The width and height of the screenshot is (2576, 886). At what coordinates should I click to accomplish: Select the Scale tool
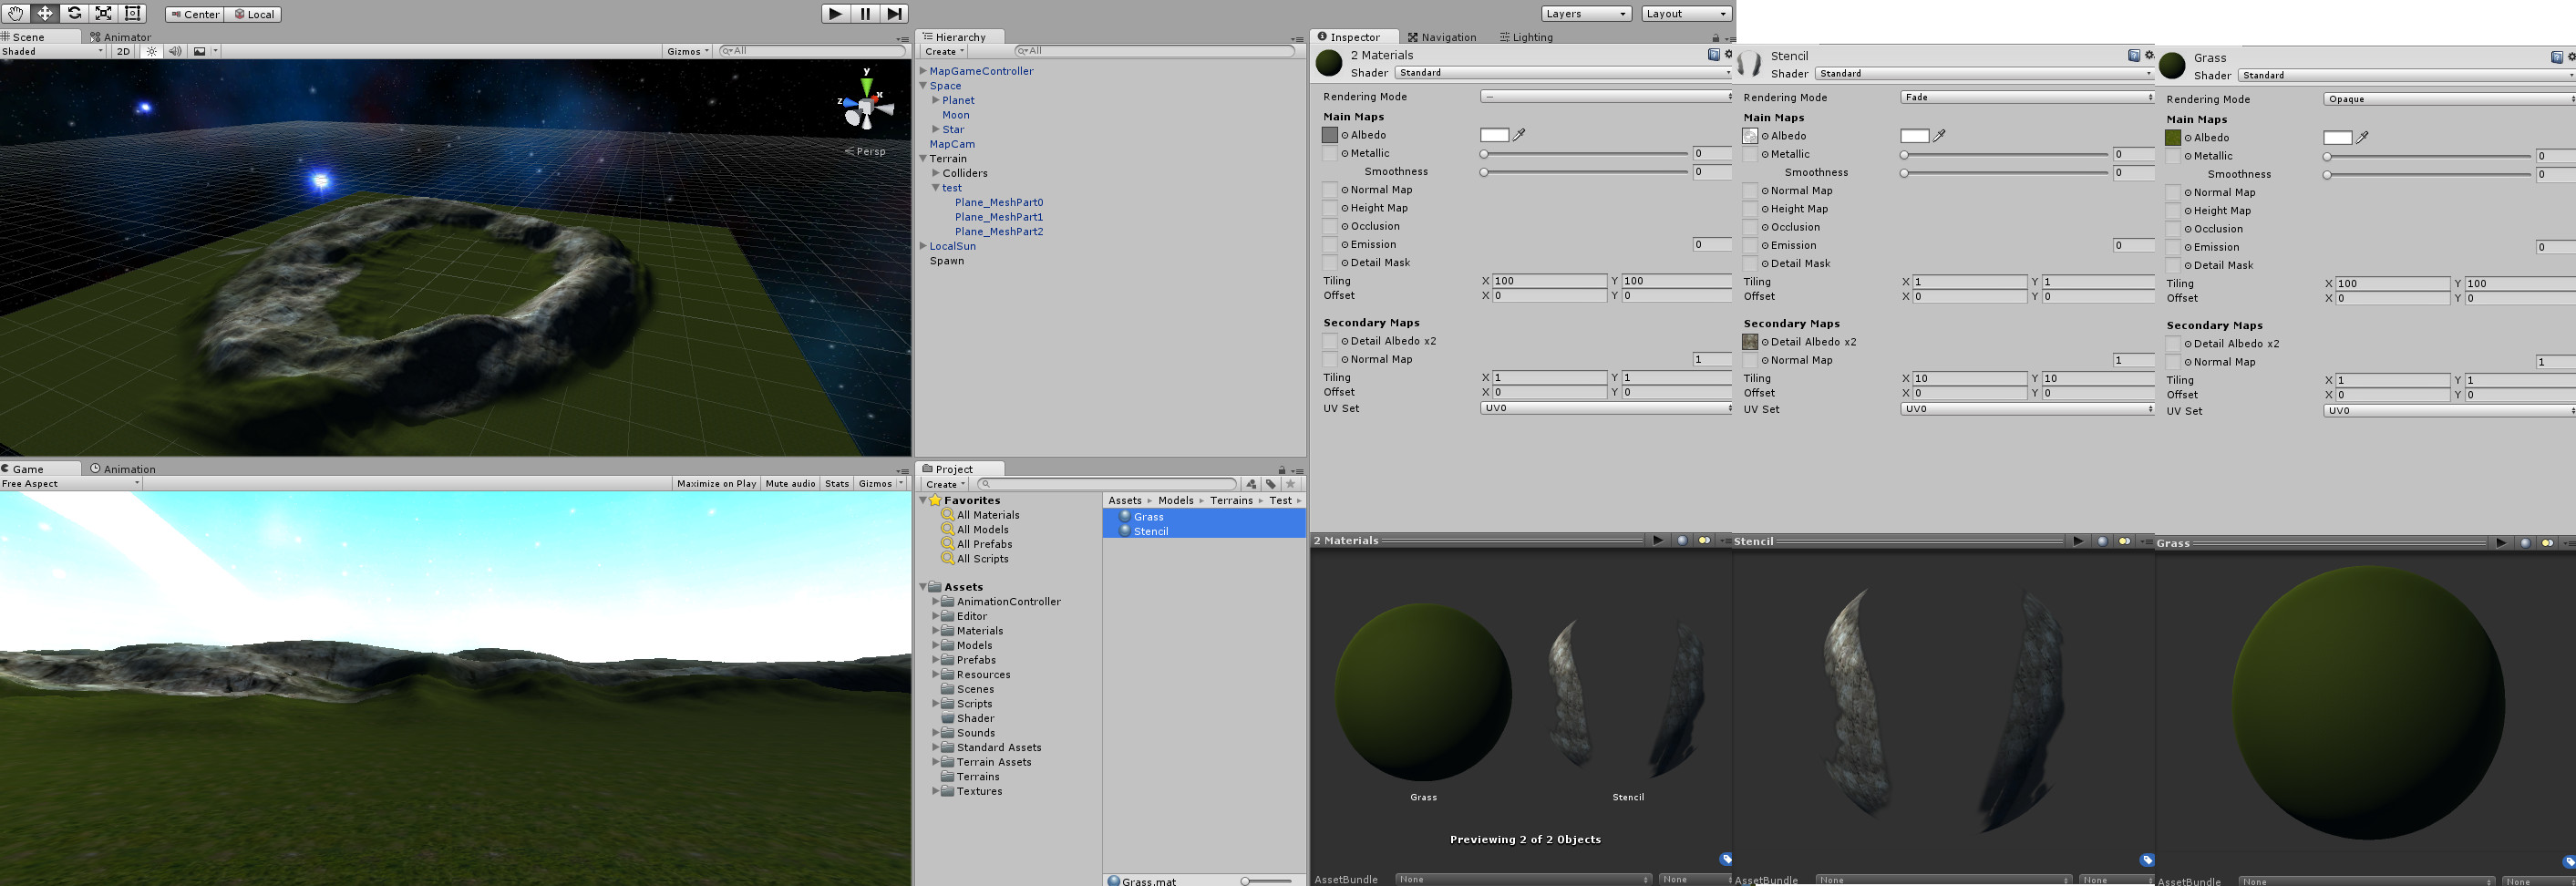coord(103,13)
